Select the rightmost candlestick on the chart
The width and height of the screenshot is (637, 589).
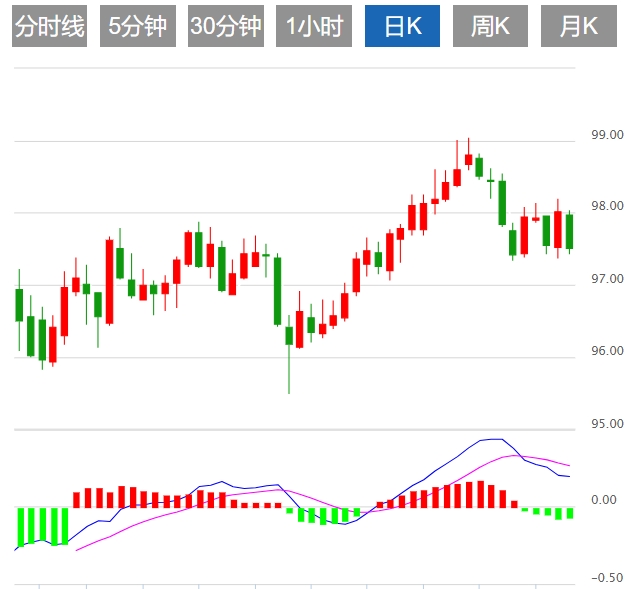[569, 231]
